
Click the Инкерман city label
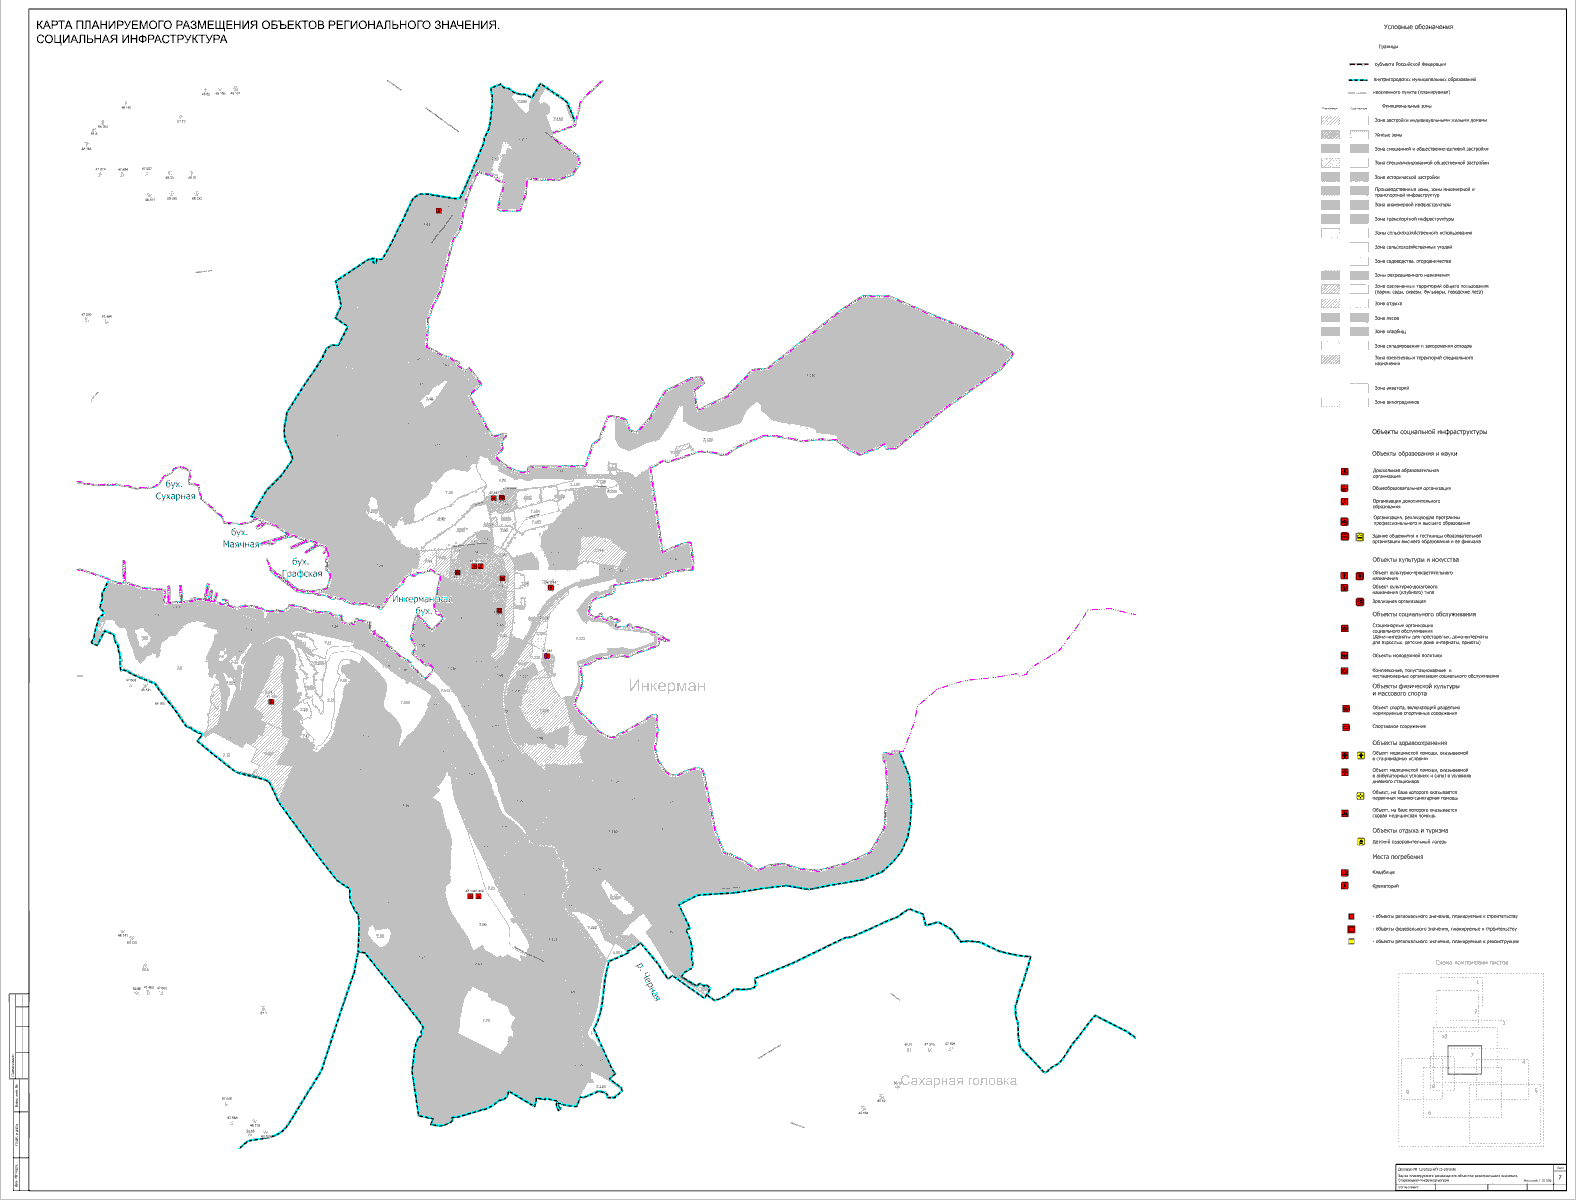(x=667, y=686)
